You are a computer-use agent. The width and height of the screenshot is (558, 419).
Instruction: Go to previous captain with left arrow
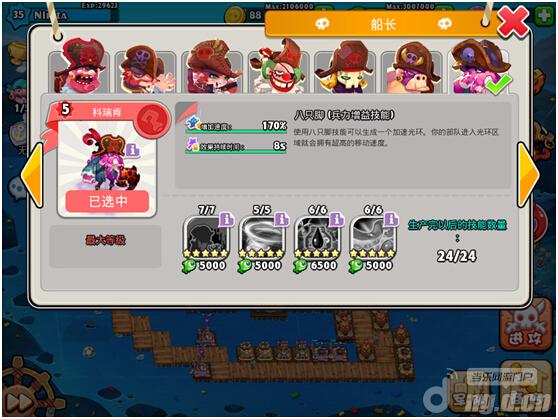point(32,174)
